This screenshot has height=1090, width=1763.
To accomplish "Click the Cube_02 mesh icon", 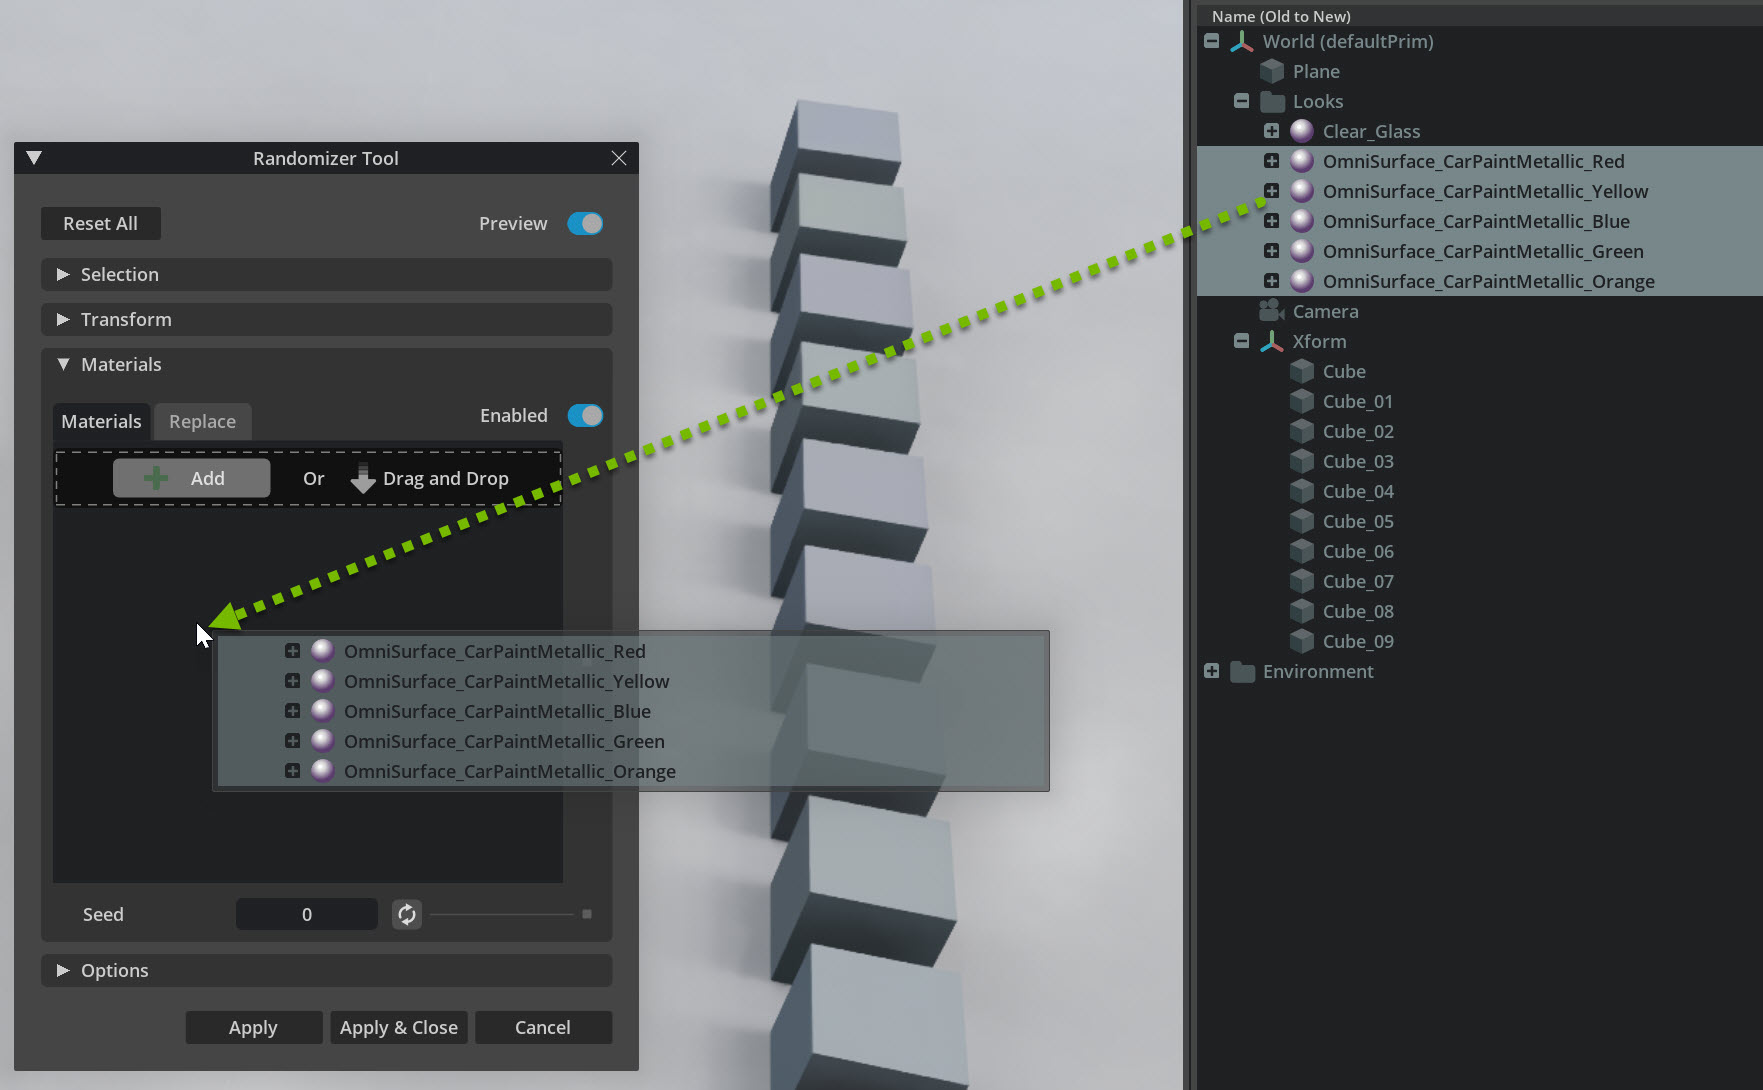I will click(1302, 432).
